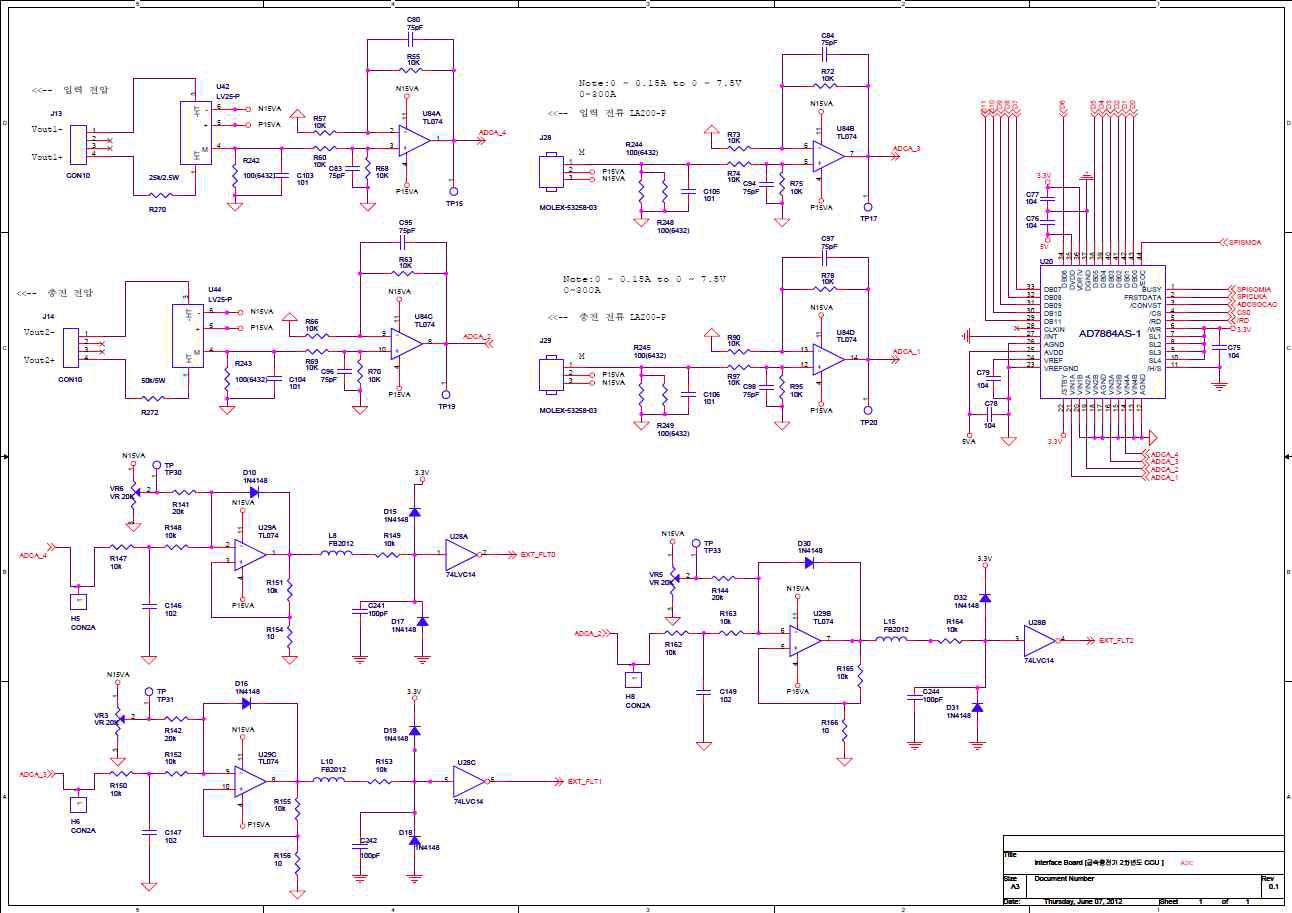Click the EXT_FLT2 net label
The height and width of the screenshot is (913, 1292).
(x=1117, y=640)
